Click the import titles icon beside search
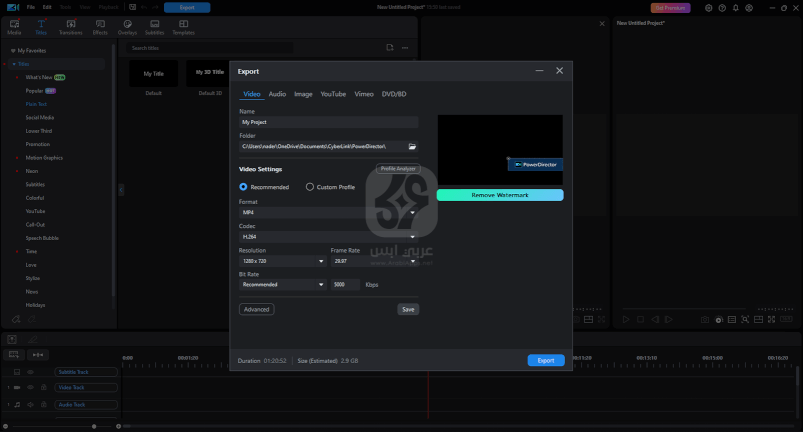Image resolution: width=803 pixels, height=432 pixels. coord(390,48)
